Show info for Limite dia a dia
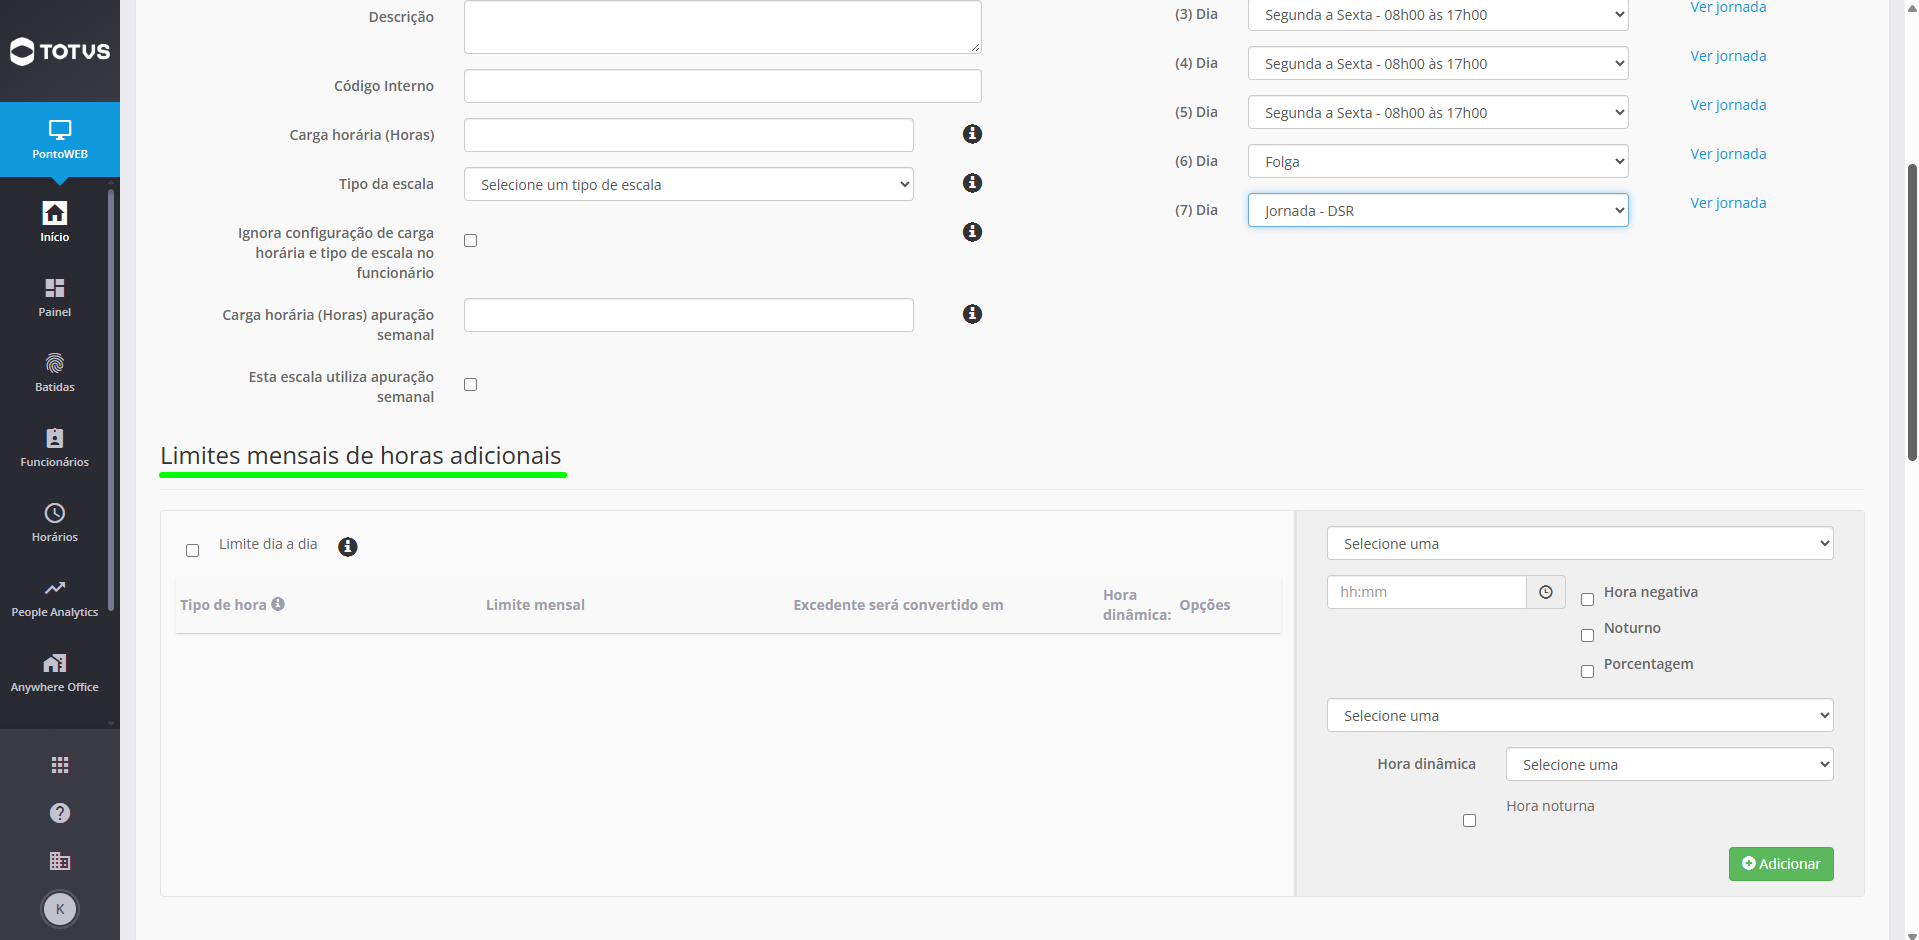The image size is (1919, 940). point(347,547)
